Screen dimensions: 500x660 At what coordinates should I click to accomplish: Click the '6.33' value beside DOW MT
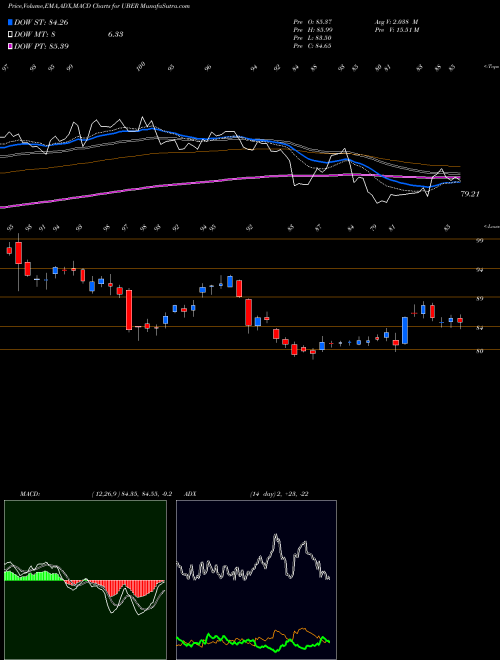115,34
